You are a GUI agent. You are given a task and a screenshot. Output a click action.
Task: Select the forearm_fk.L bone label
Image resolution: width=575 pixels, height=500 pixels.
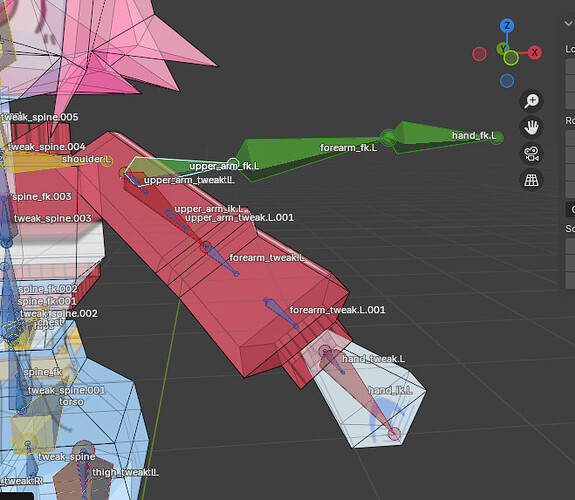coord(348,148)
